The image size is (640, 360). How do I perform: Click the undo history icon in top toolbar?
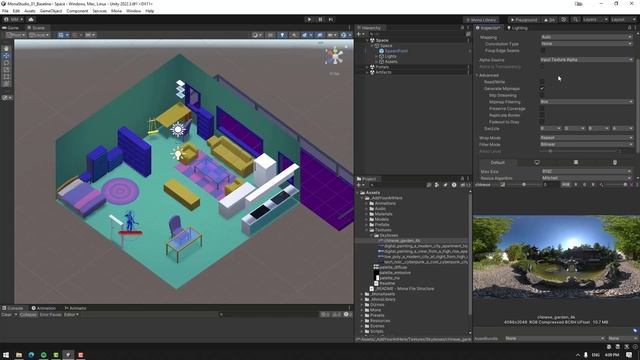[564, 20]
